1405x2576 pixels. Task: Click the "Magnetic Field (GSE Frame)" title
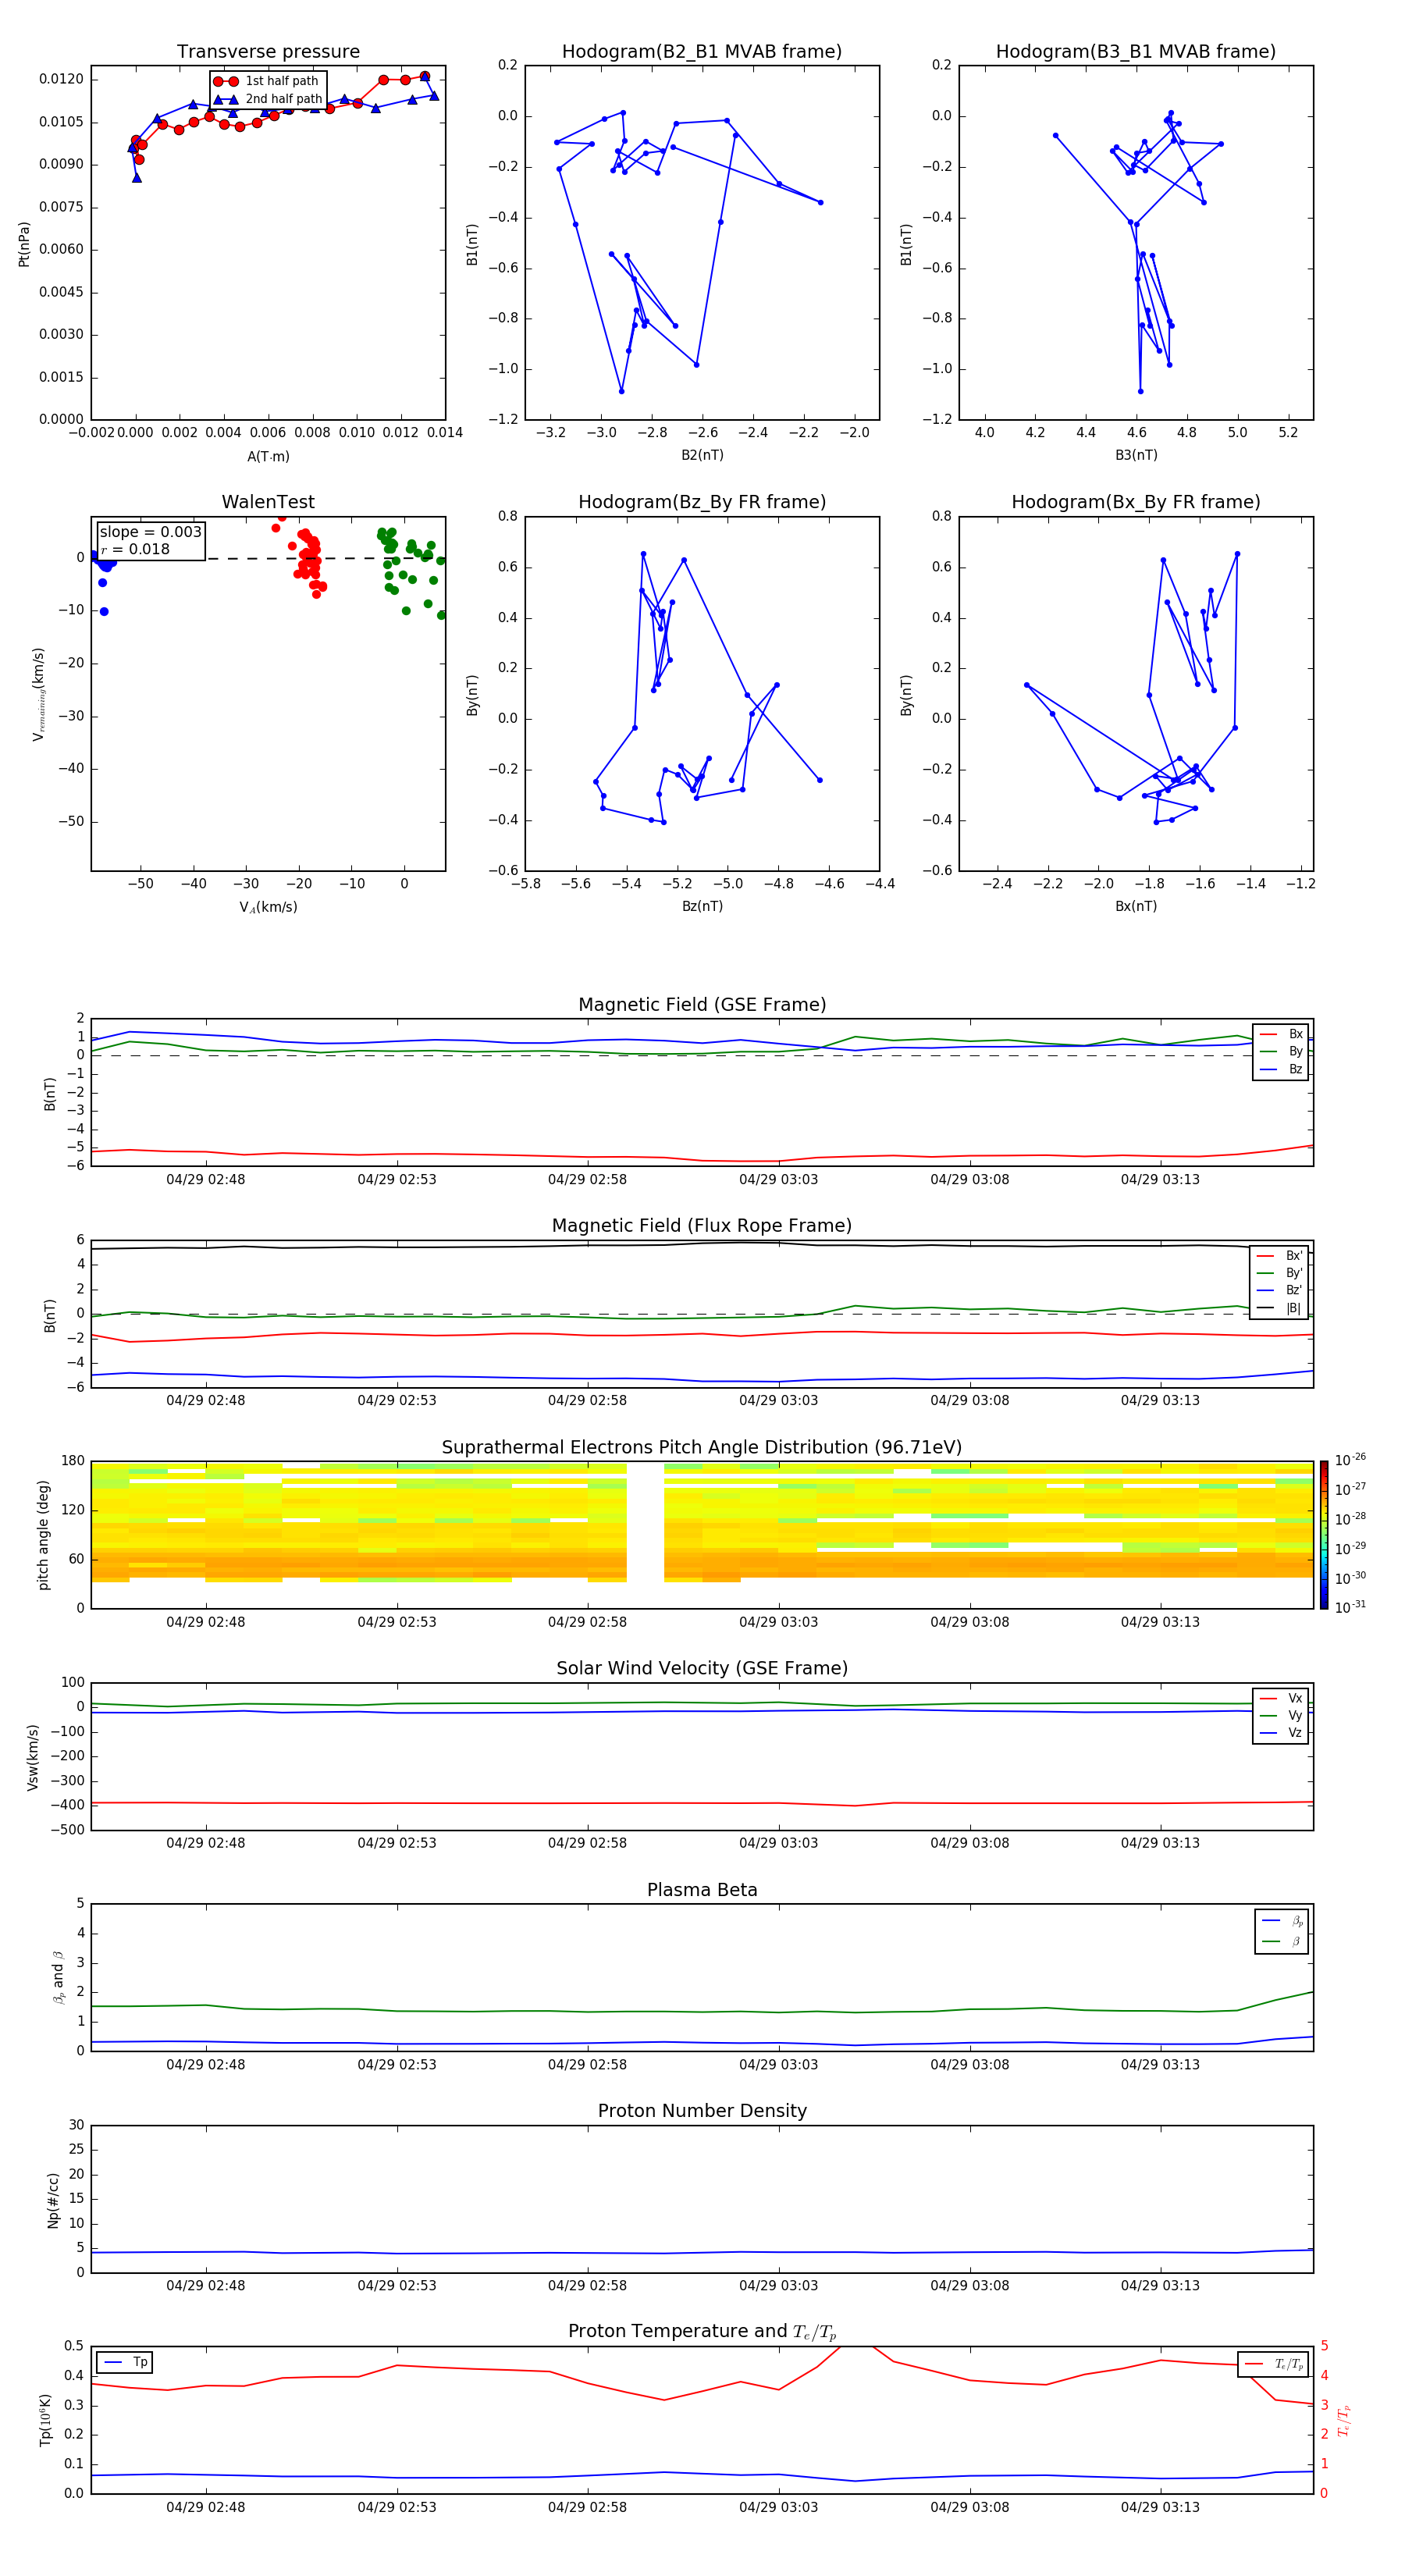click(701, 1005)
